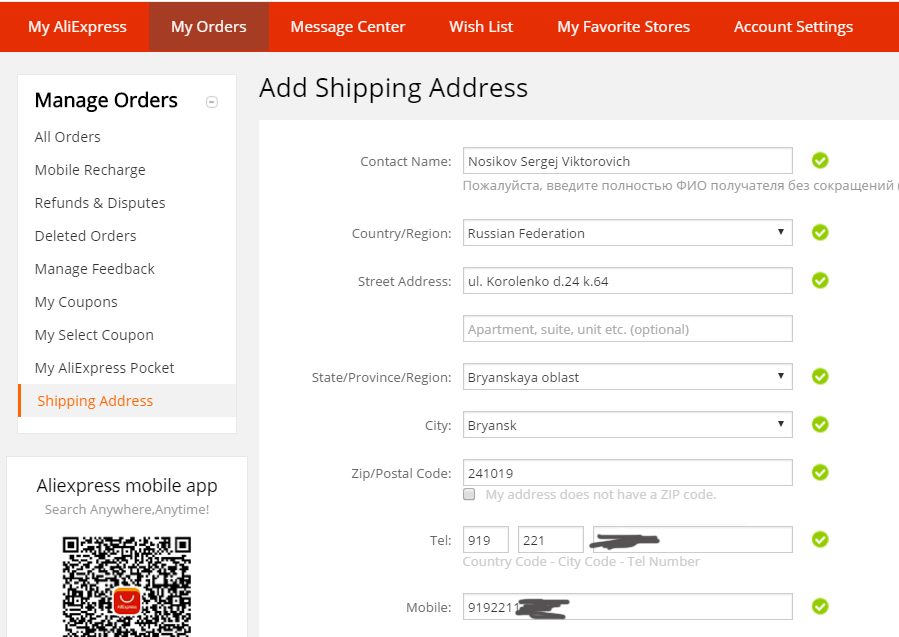The image size is (899, 637).
Task: Click into the Mobile number field
Action: 627,607
